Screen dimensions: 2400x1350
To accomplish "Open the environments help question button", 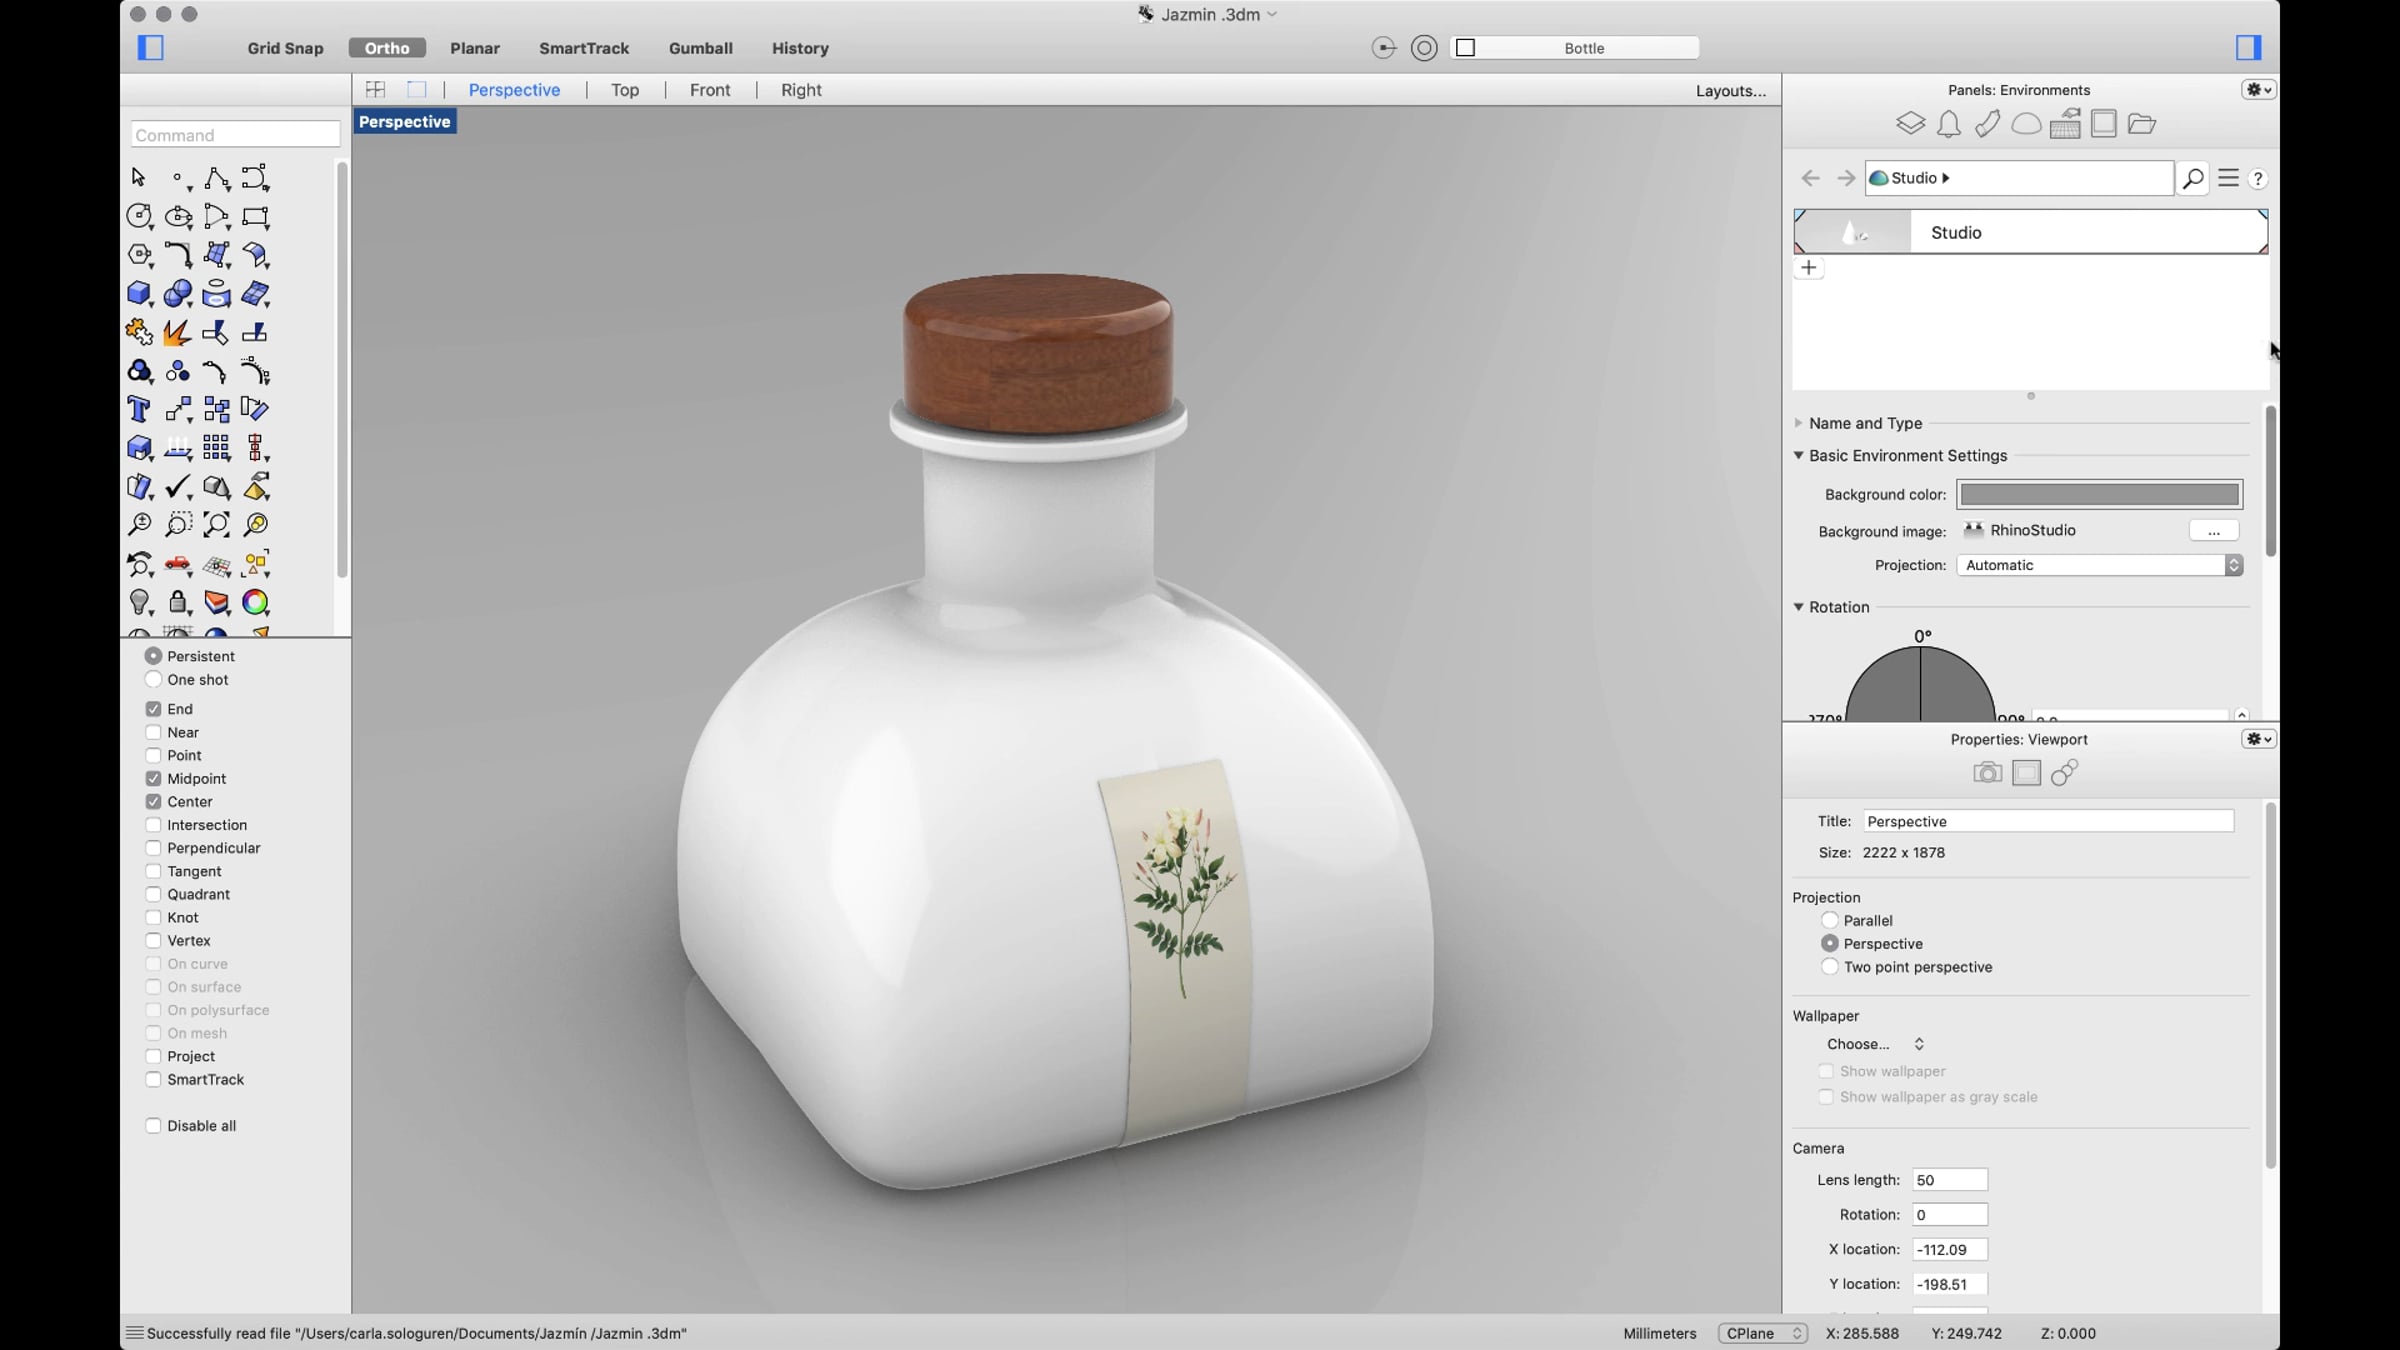I will (2258, 179).
